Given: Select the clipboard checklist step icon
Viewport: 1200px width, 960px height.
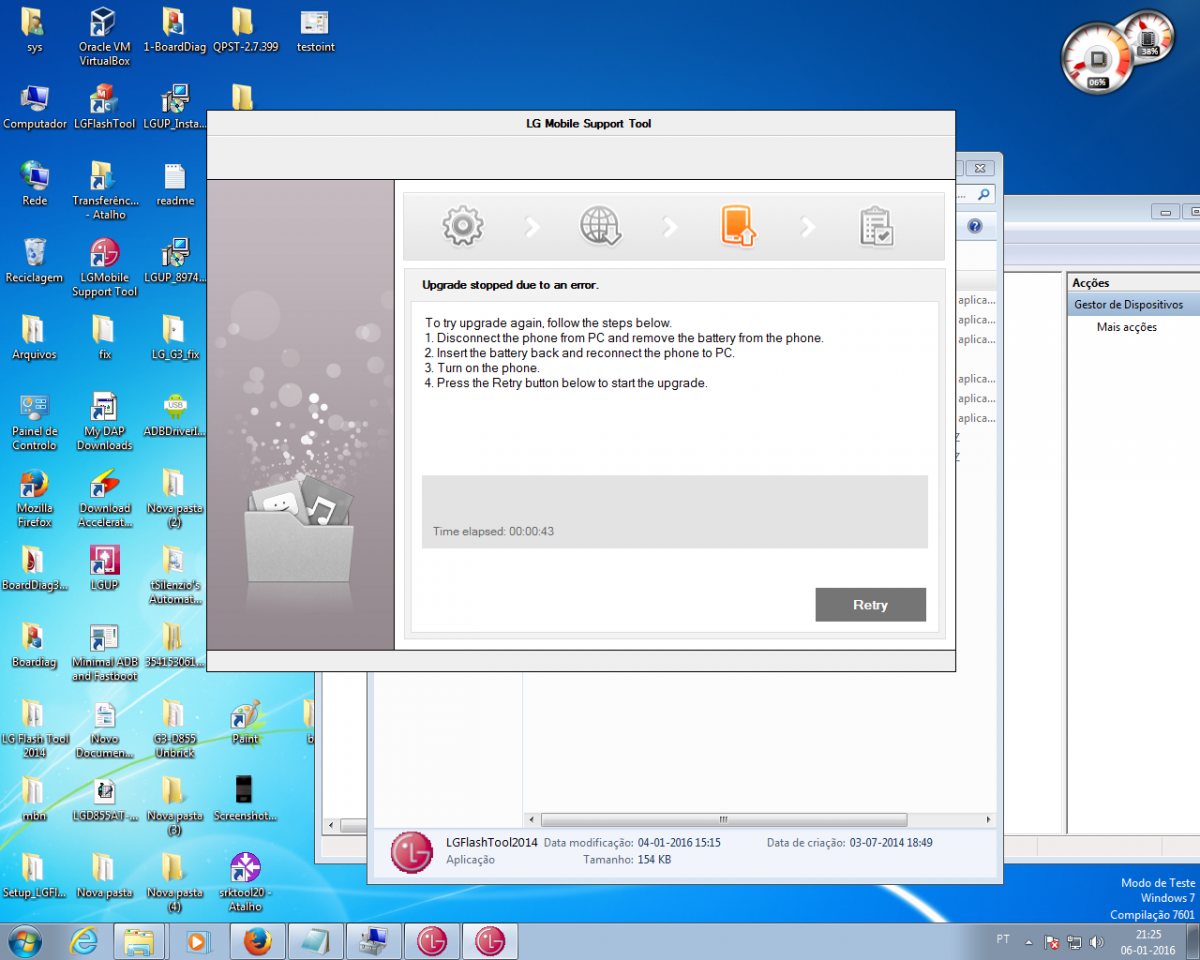Looking at the screenshot, I should (876, 226).
